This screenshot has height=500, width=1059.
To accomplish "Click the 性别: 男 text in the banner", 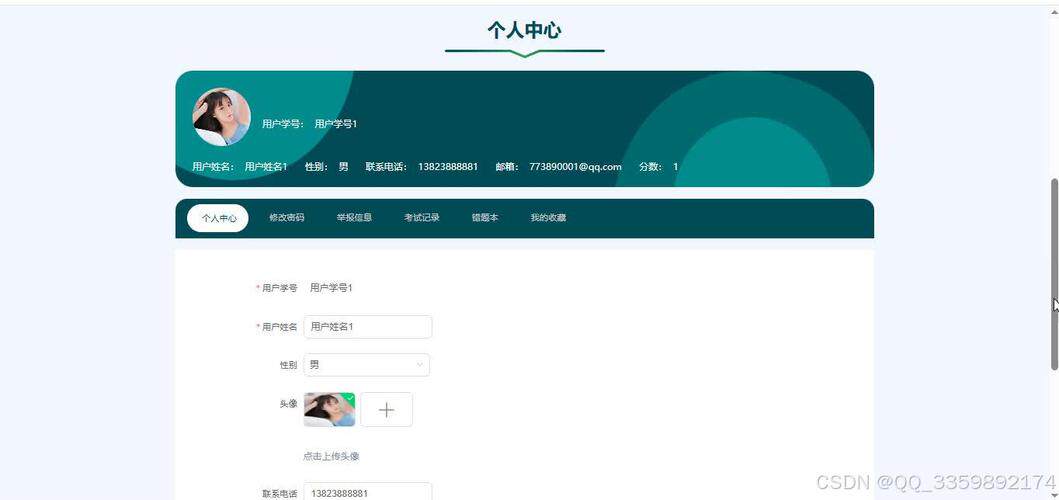I will [327, 167].
